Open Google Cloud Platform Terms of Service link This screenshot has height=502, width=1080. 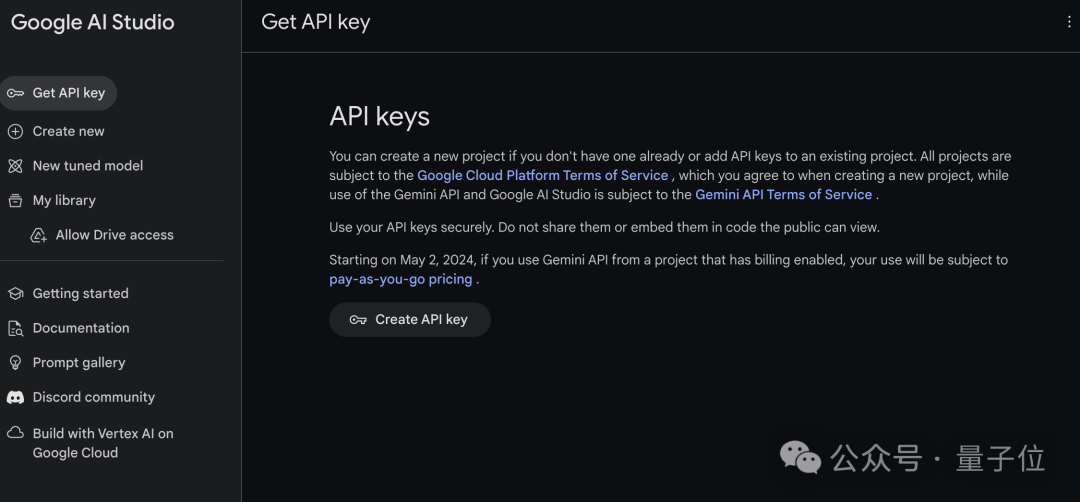[543, 176]
